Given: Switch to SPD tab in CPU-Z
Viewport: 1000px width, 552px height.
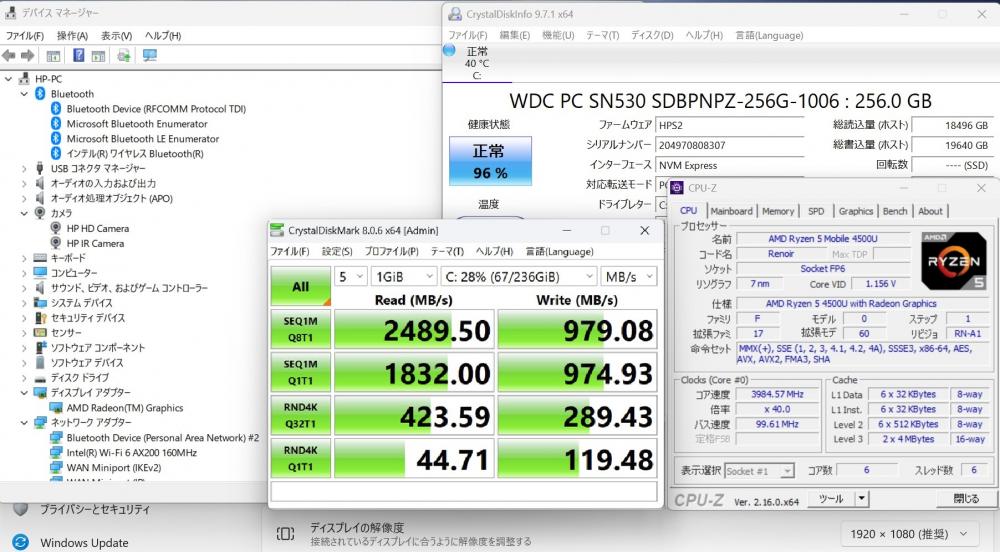Looking at the screenshot, I should 816,211.
